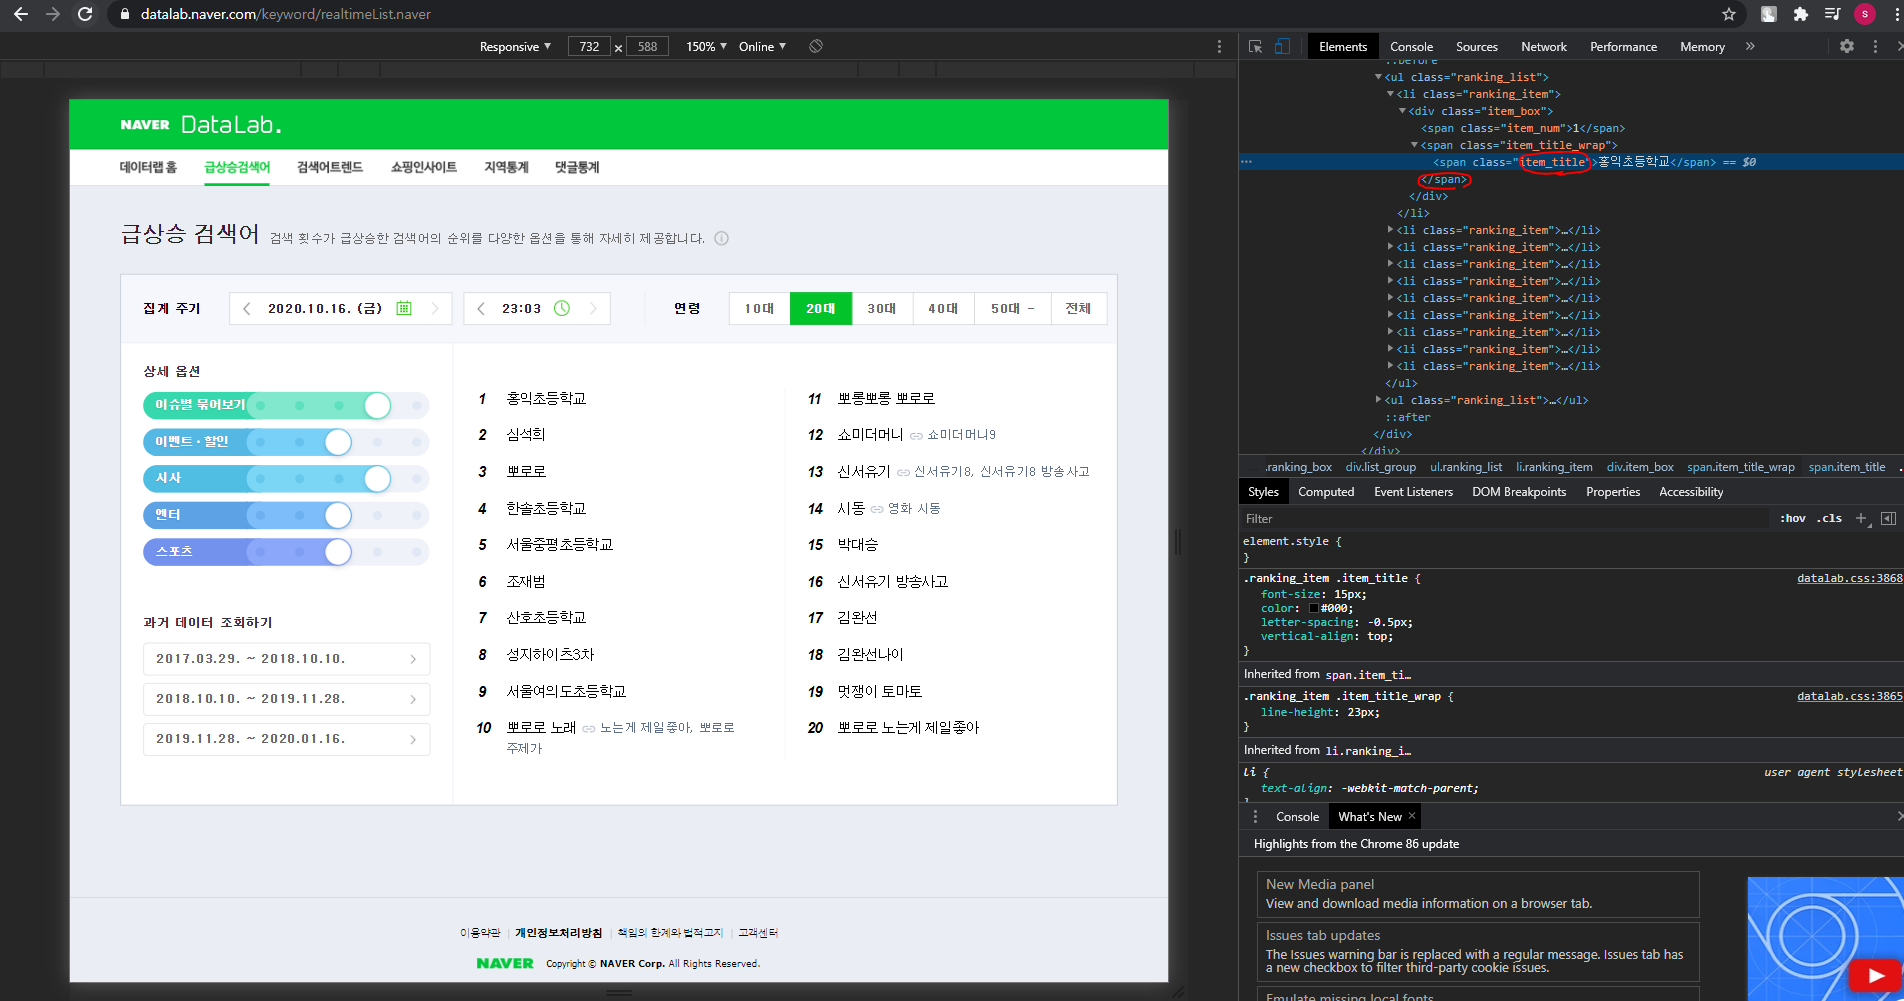This screenshot has height=1001, width=1904.
Task: Select 전체 age group
Action: [x=1078, y=308]
